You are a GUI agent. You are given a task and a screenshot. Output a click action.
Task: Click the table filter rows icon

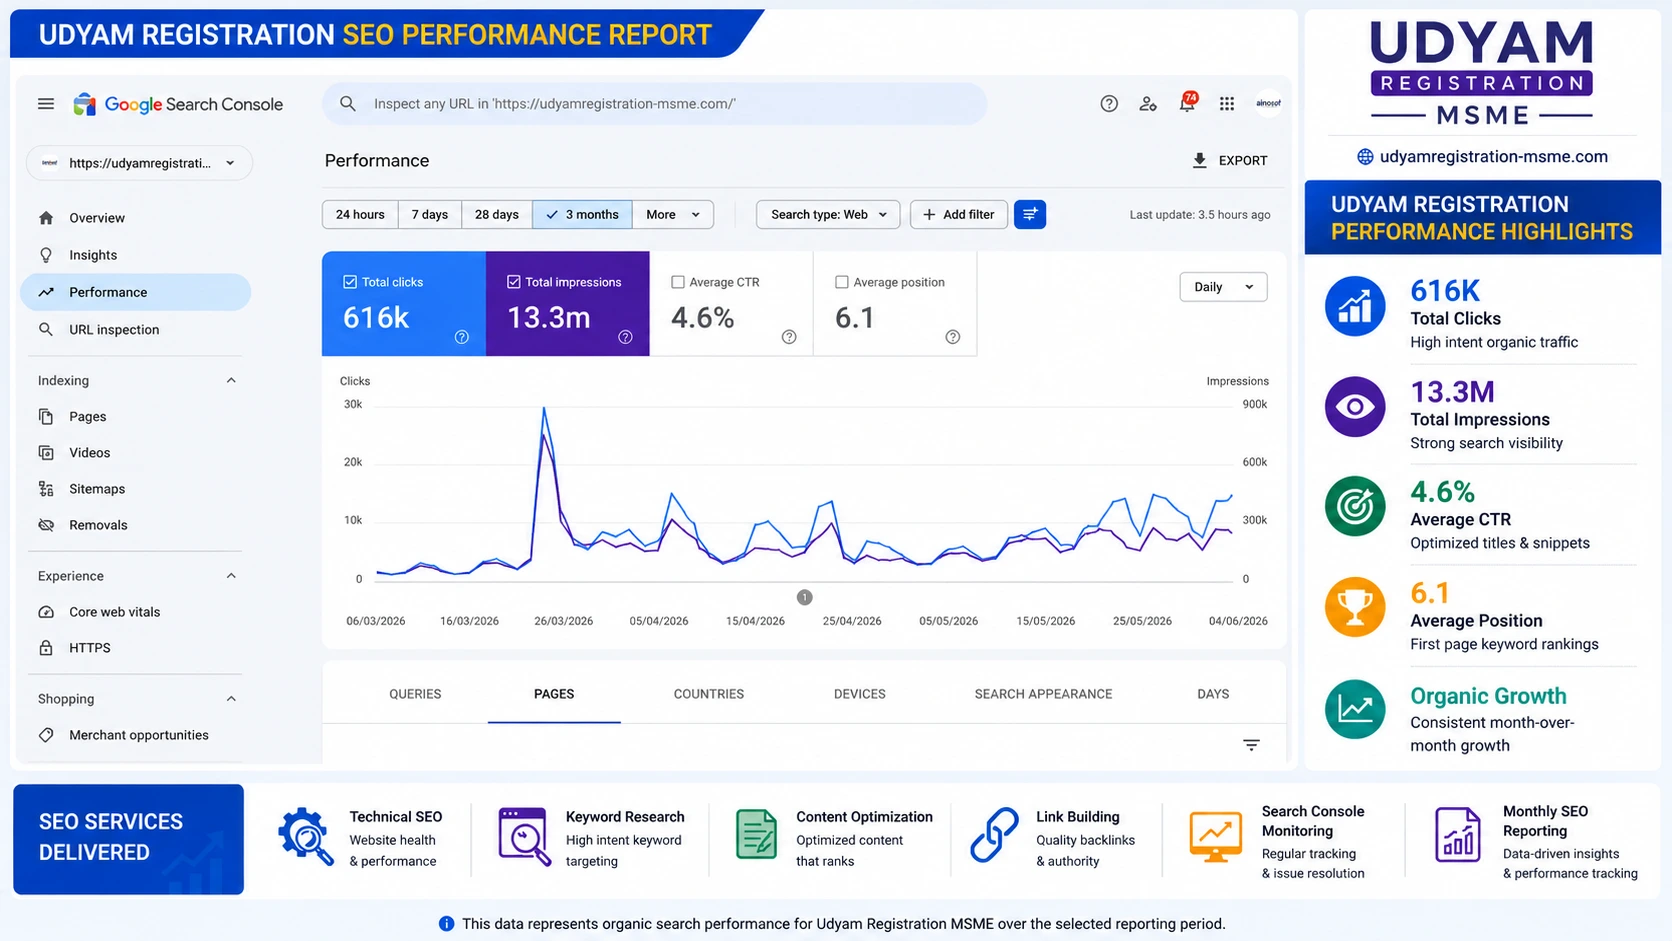coord(1251,745)
